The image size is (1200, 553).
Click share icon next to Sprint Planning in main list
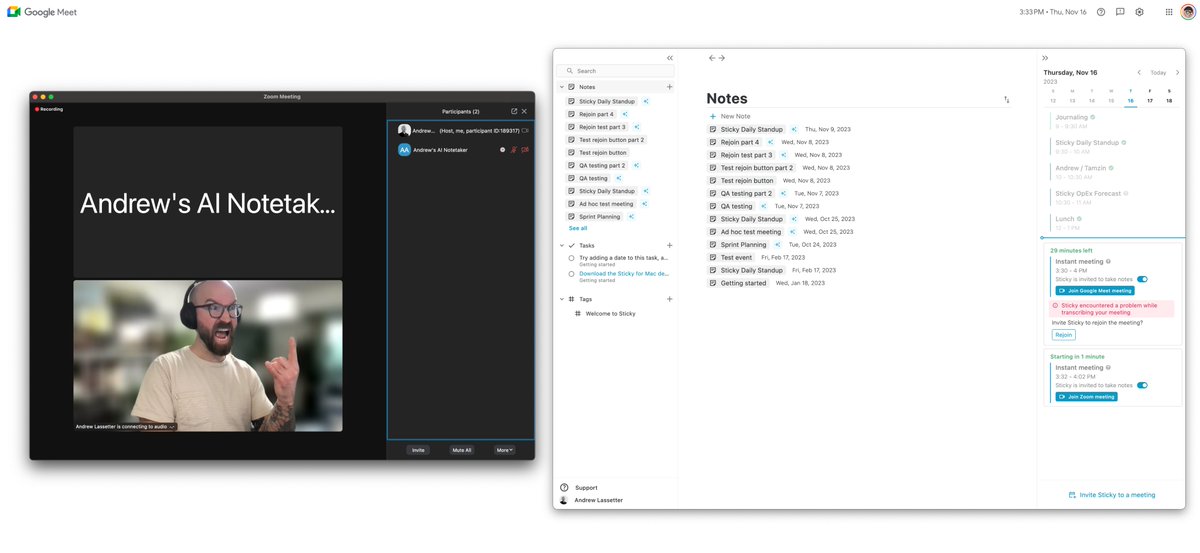(777, 244)
